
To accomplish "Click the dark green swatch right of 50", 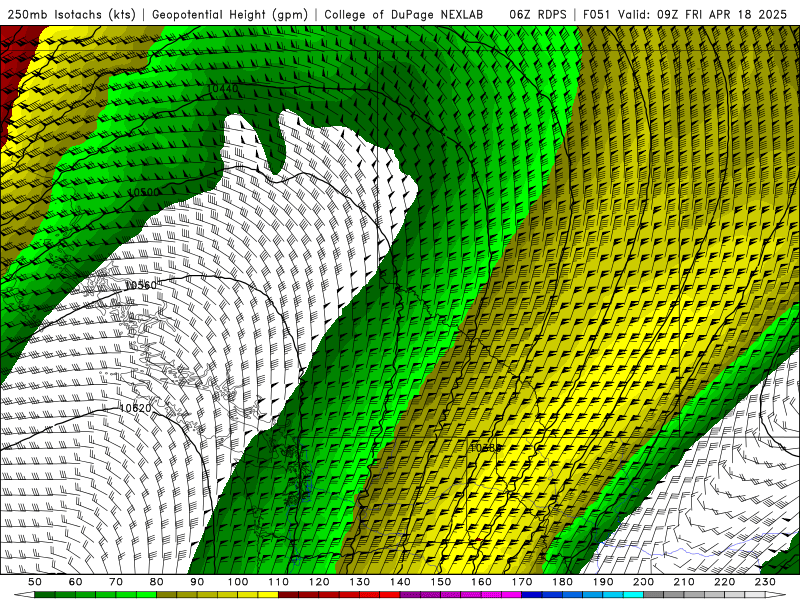I will [x=45, y=595].
